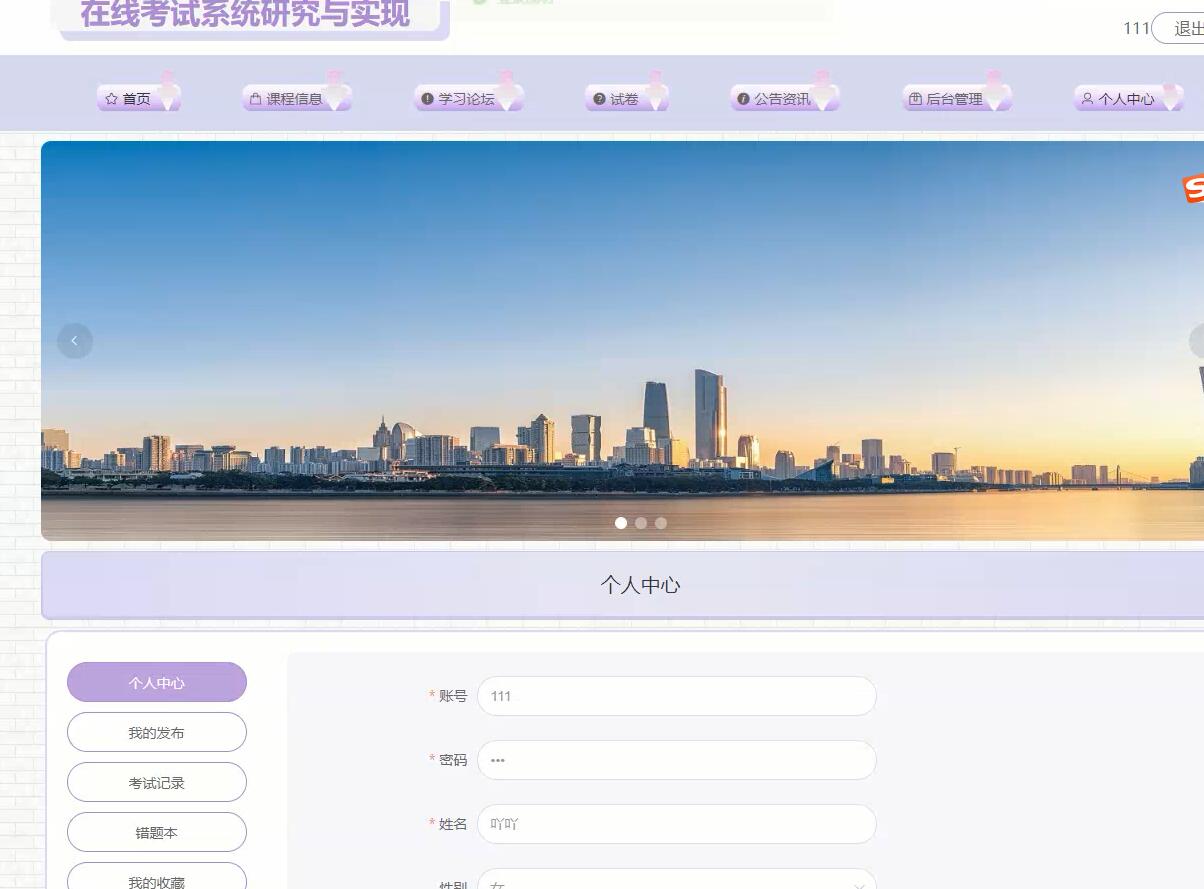Open 错题本 from the sidebar
The image size is (1204, 889).
(x=157, y=832)
